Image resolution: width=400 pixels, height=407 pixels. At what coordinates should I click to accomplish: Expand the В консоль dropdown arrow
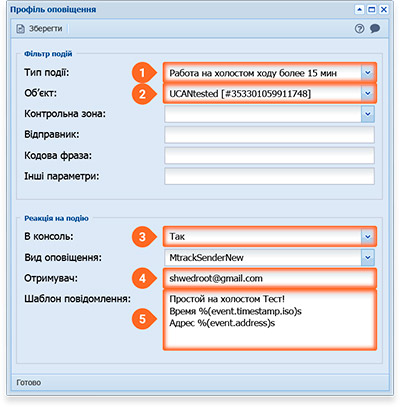[x=367, y=237]
